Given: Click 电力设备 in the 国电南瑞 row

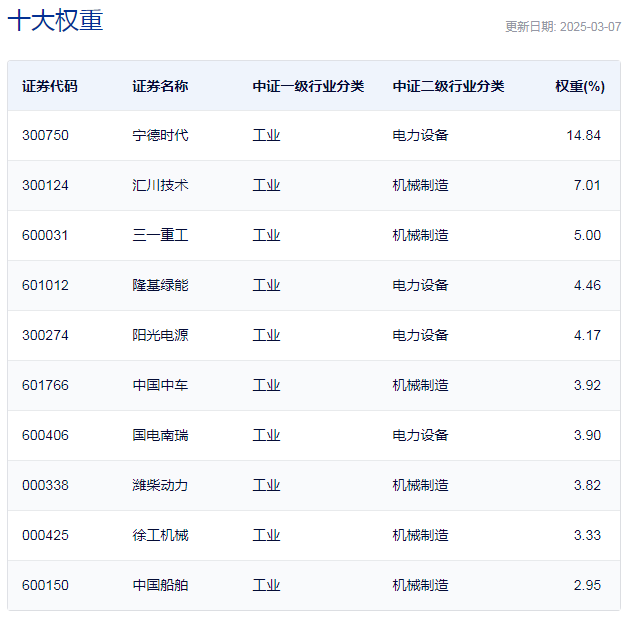Looking at the screenshot, I should 420,435.
